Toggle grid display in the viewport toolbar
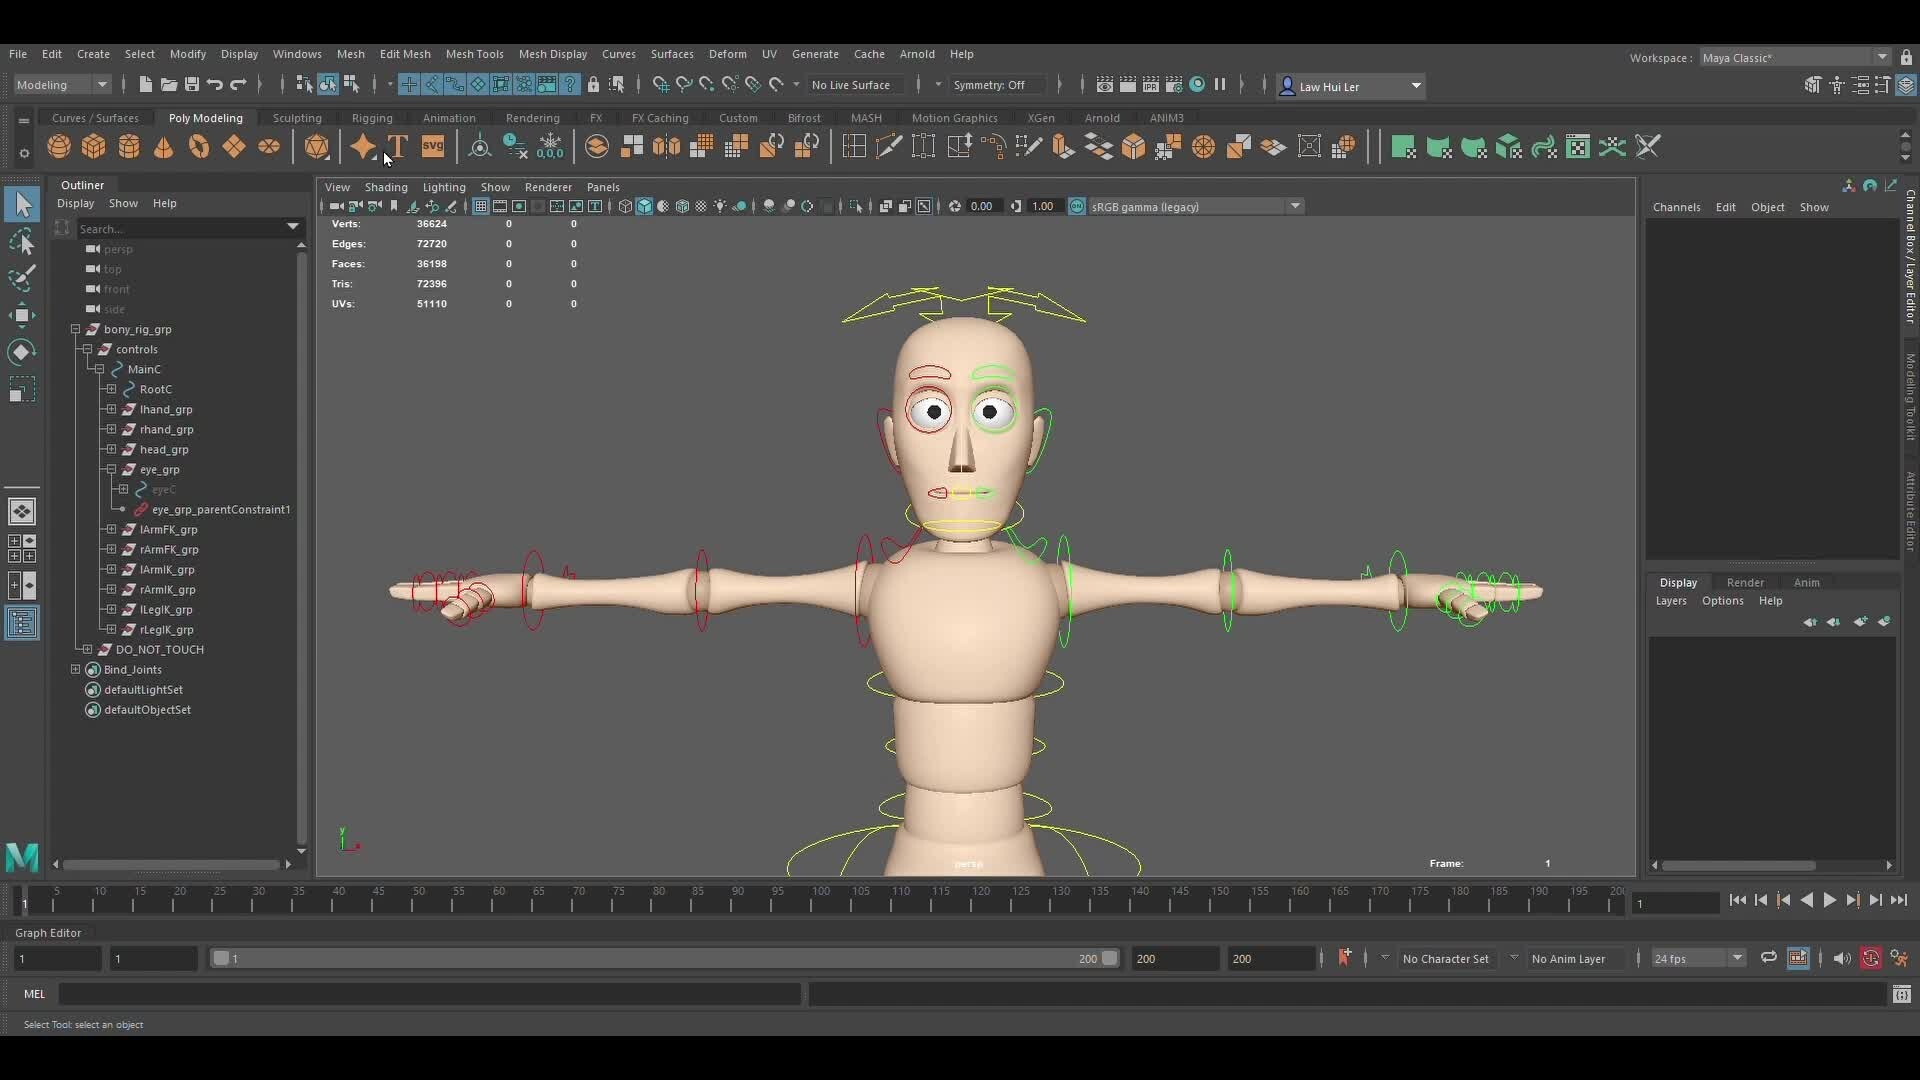1920x1080 pixels. pyautogui.click(x=481, y=207)
